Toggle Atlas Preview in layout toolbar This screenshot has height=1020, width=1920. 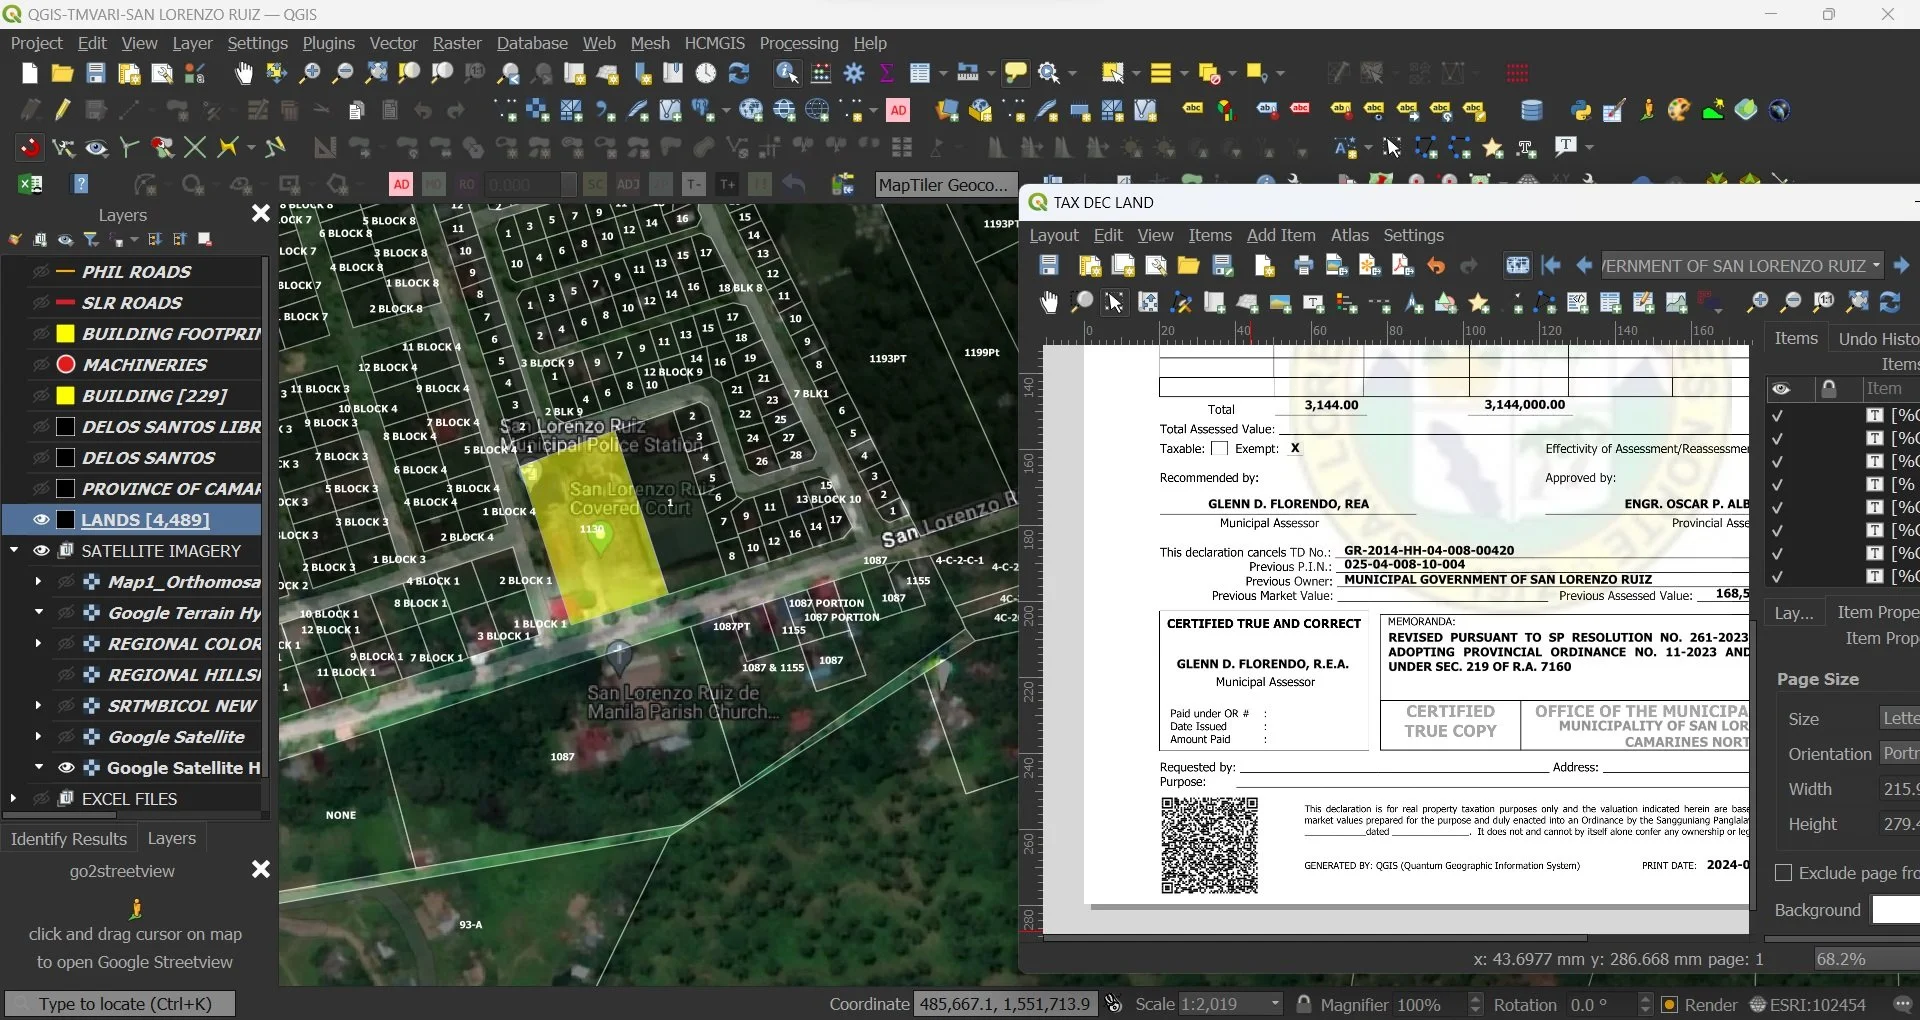point(1517,266)
